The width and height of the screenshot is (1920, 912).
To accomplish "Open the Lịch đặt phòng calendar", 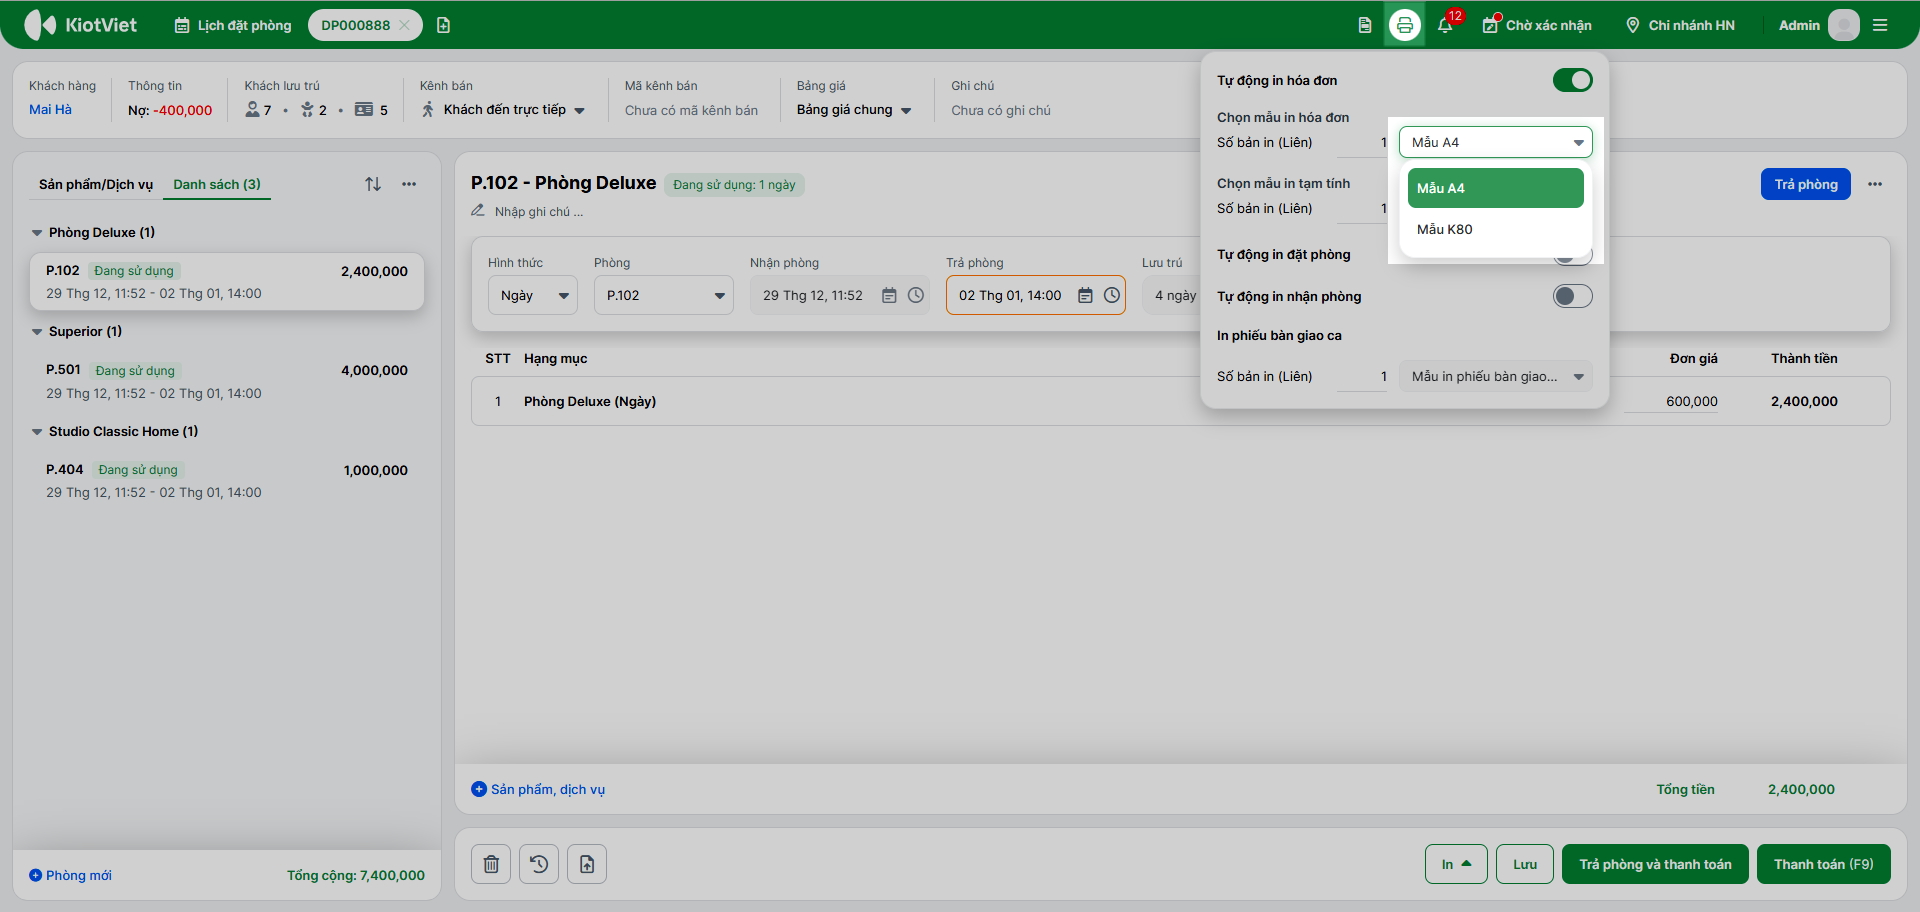I will pos(233,25).
